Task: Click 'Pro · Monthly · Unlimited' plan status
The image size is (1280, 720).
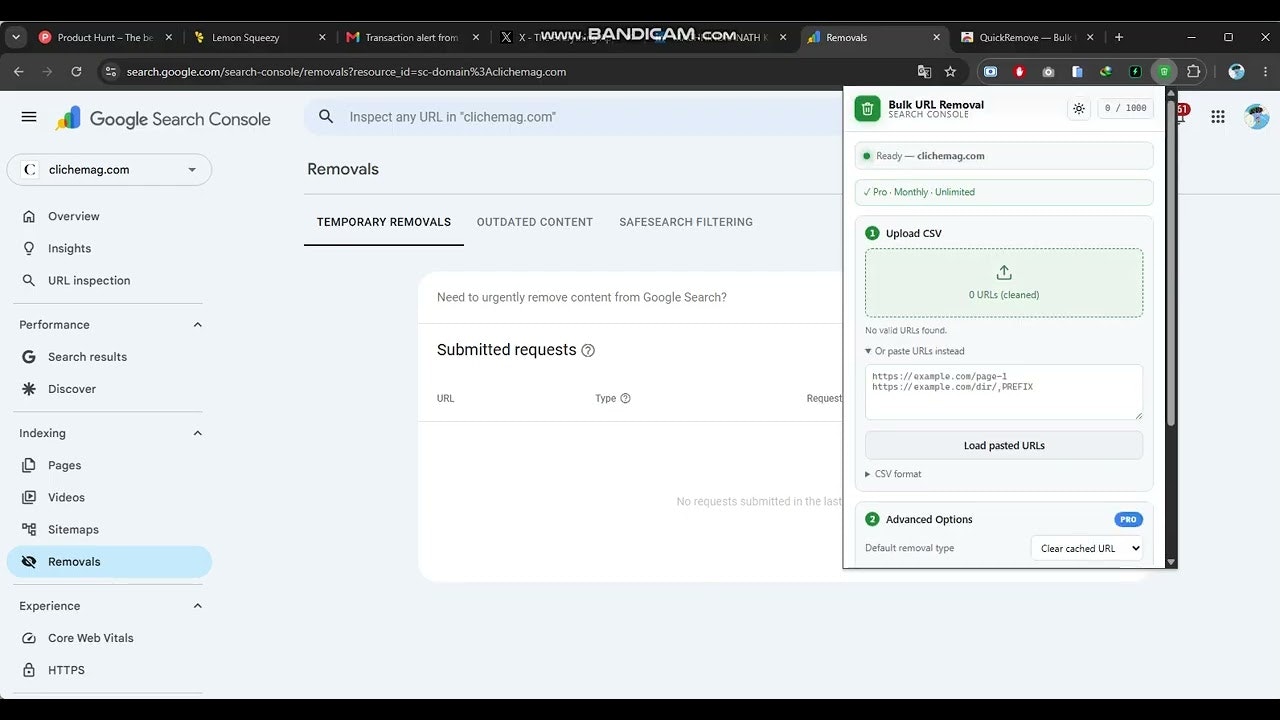Action: click(1004, 192)
